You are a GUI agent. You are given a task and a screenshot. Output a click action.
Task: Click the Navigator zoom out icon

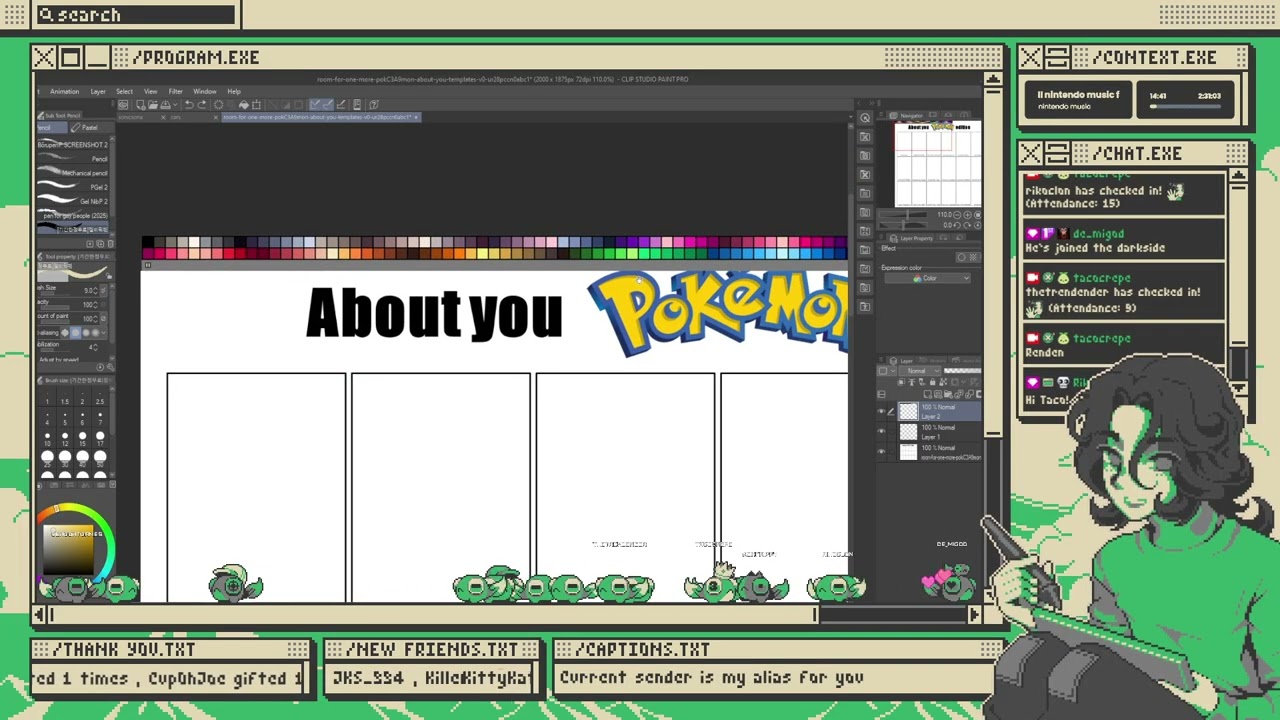click(957, 215)
